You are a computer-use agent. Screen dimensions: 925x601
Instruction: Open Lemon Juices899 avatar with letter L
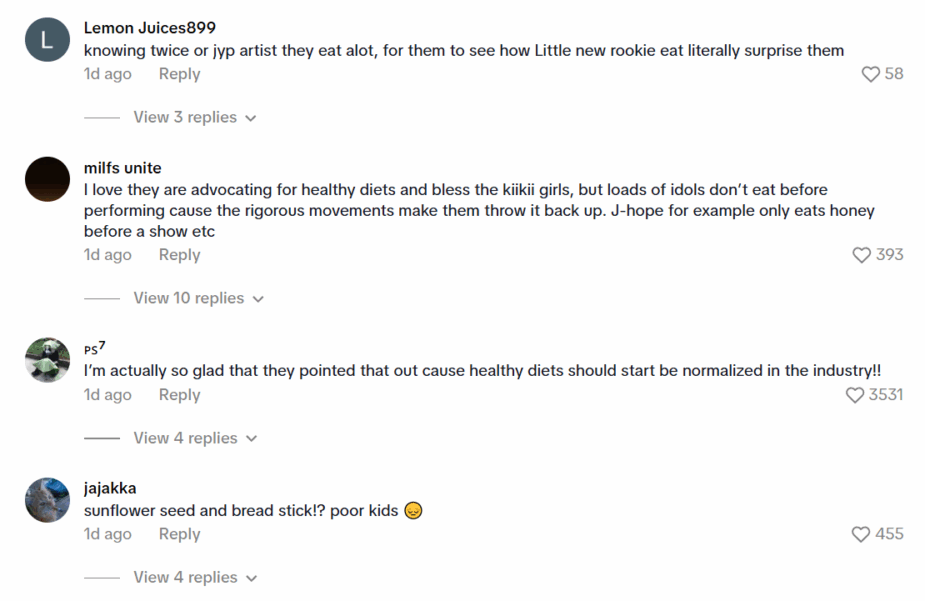coord(47,40)
